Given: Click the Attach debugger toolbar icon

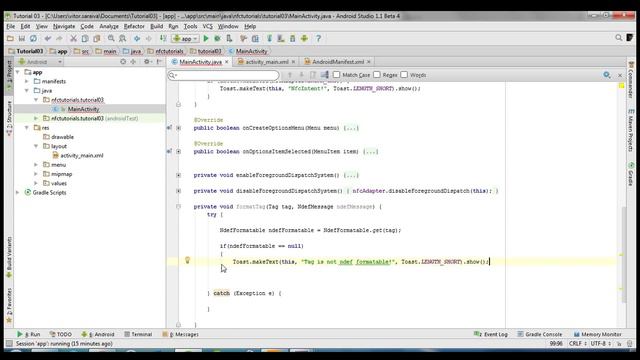Looking at the screenshot, I should click(x=229, y=38).
